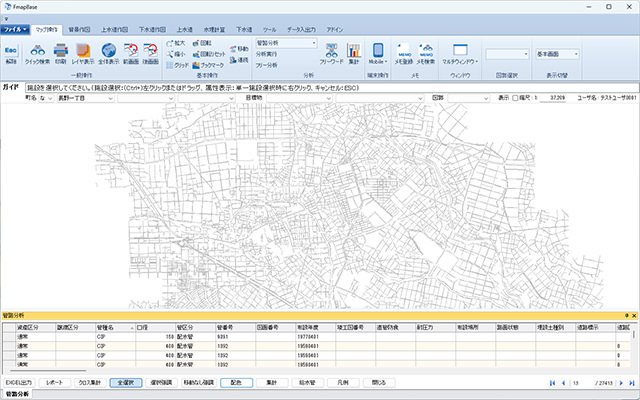Click the 印刷 print icon
Screen dimensions: 640x400
coord(60,52)
